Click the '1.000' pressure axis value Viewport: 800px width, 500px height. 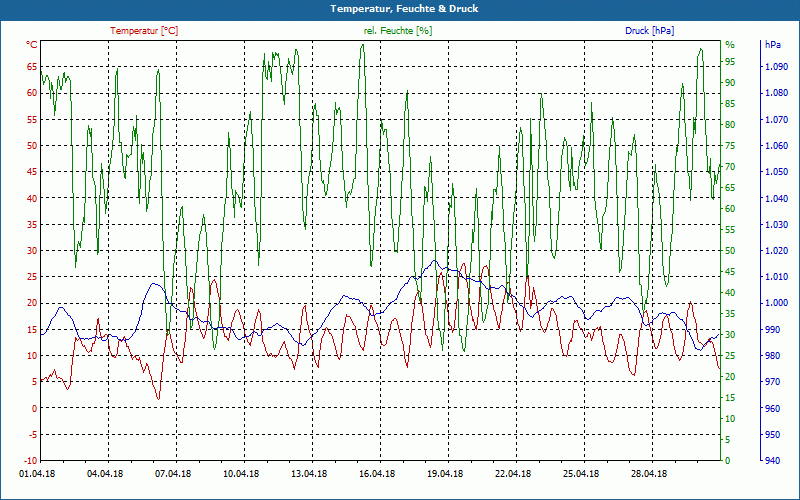point(777,303)
